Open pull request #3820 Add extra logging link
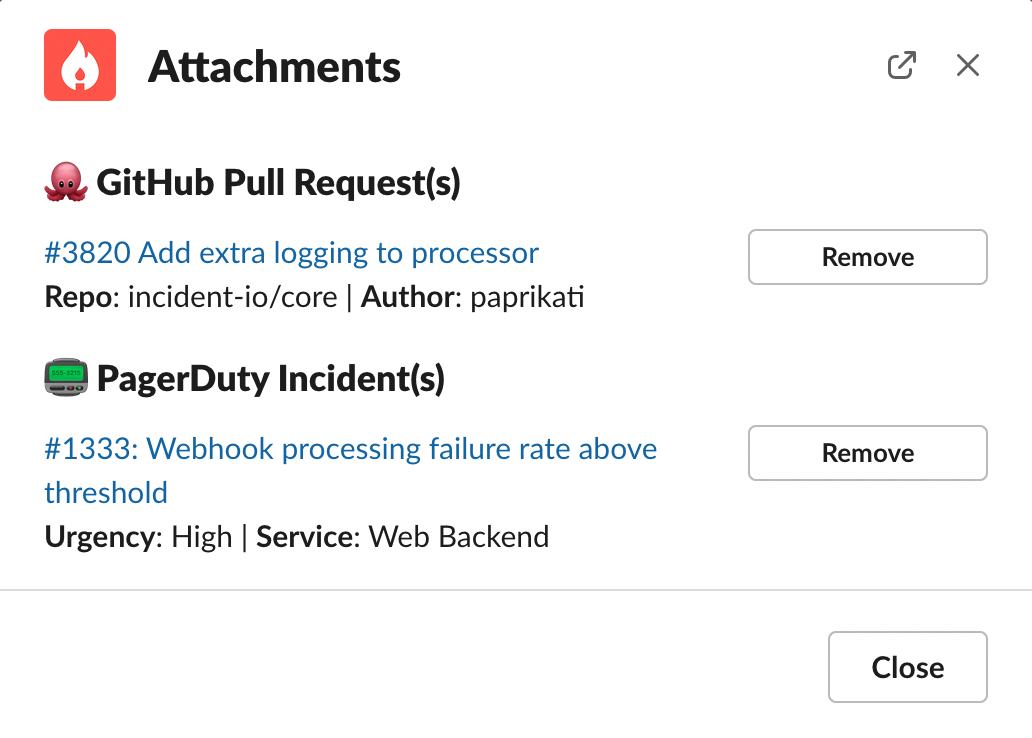The image size is (1032, 738). coord(292,253)
